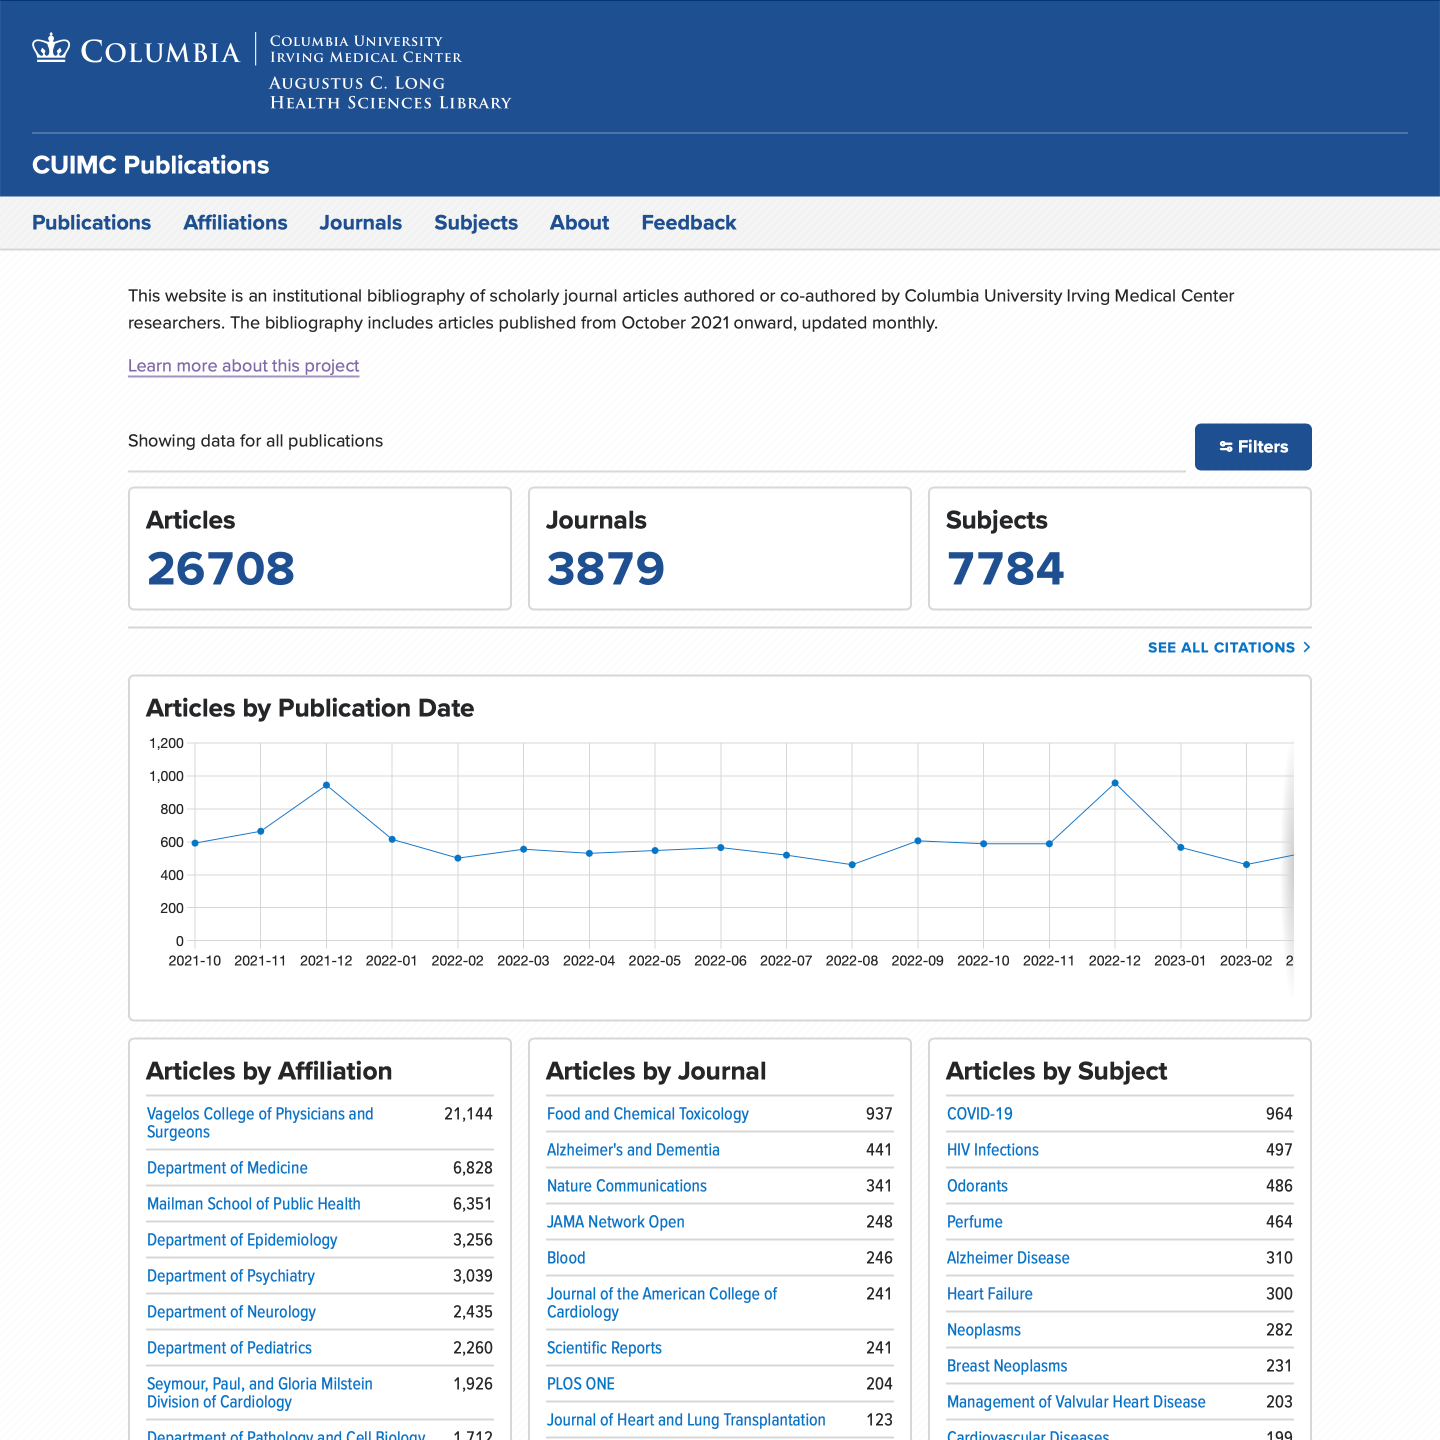Open Department of Neurology affiliation

click(231, 1312)
